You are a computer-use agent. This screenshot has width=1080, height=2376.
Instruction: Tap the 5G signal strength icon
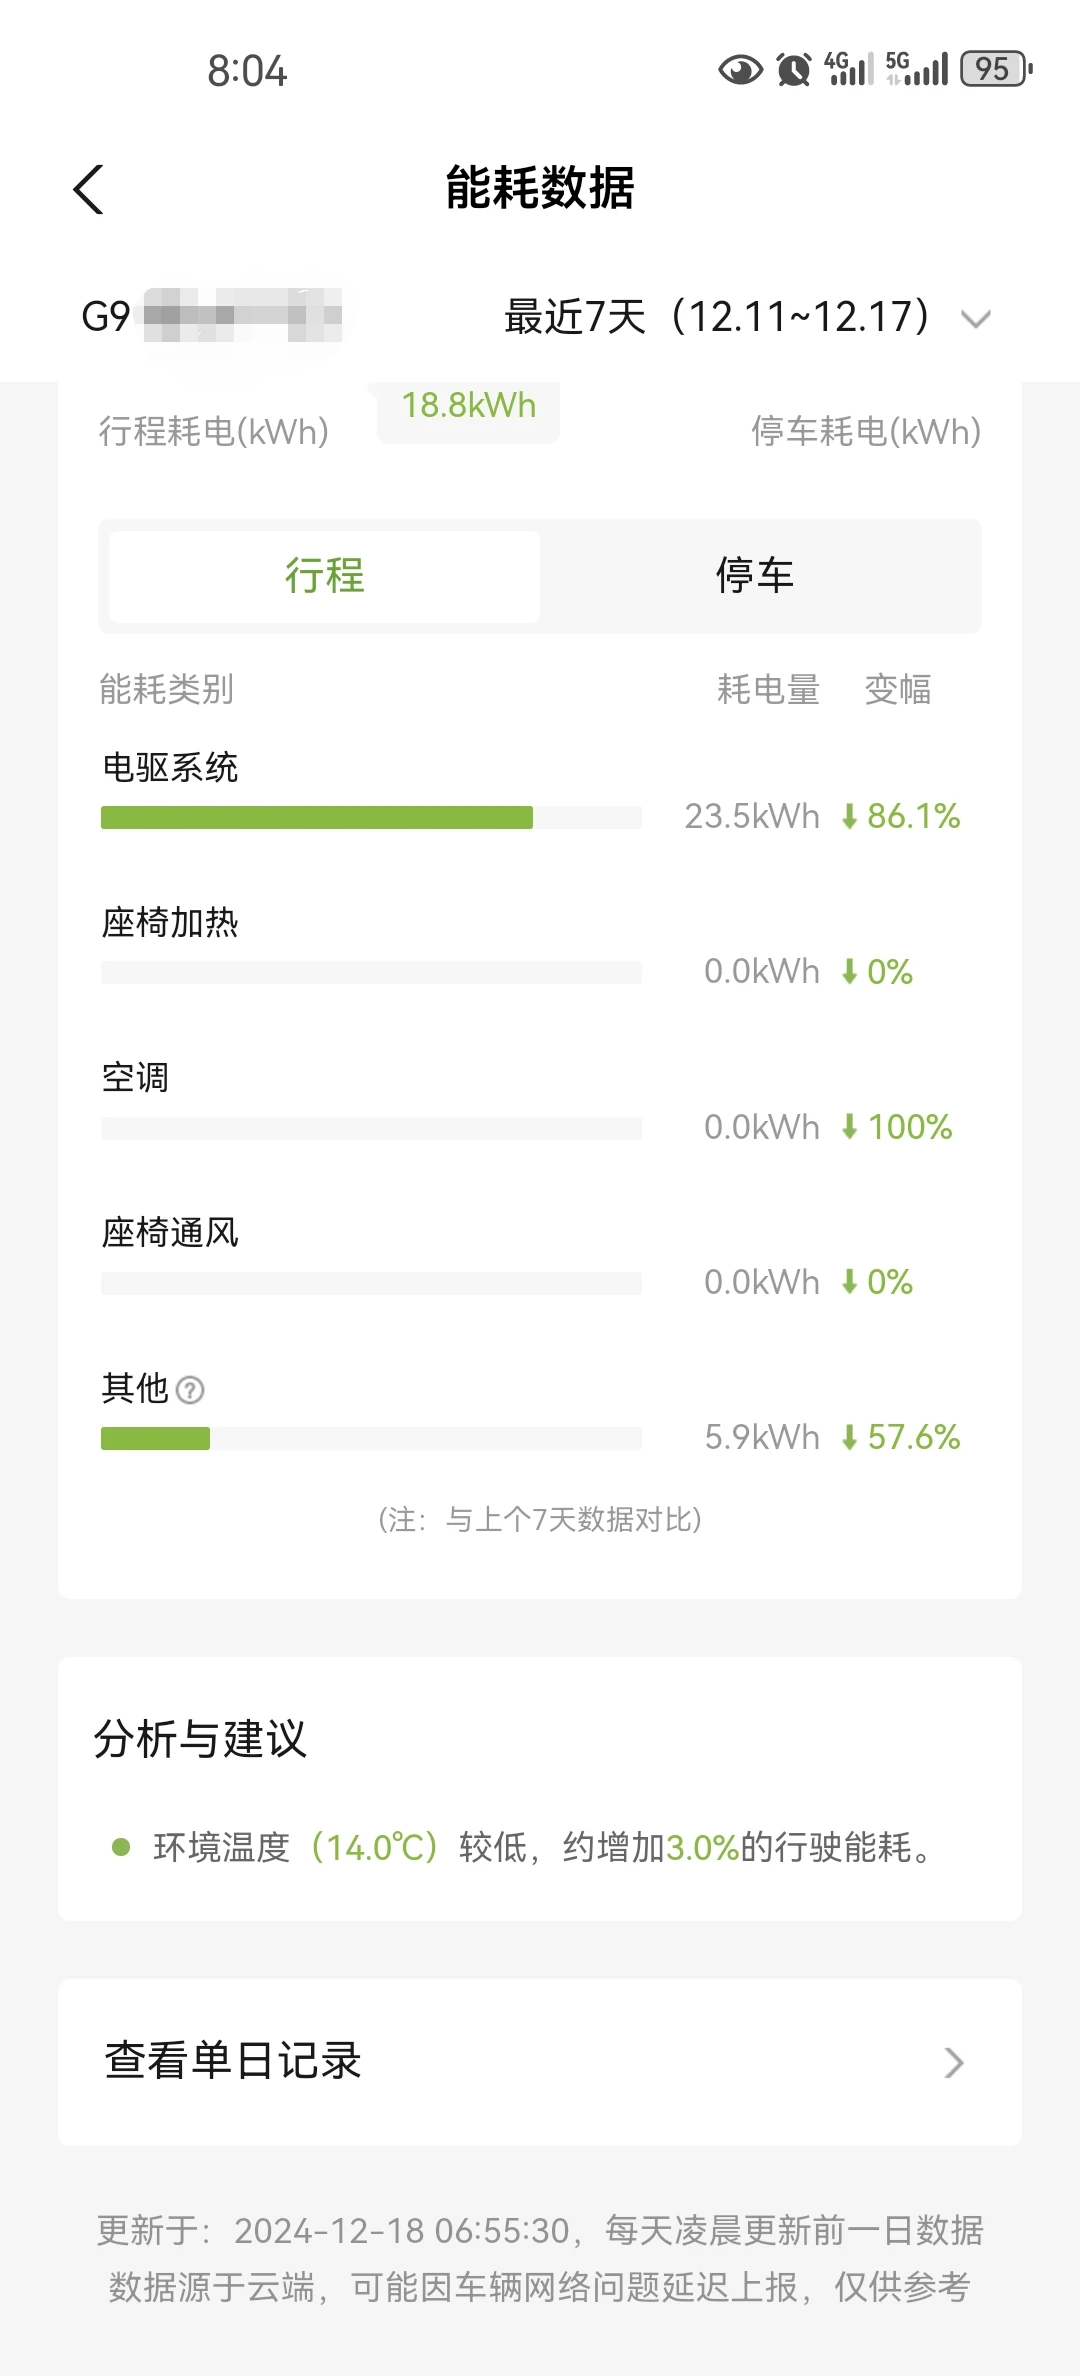pyautogui.click(x=916, y=69)
